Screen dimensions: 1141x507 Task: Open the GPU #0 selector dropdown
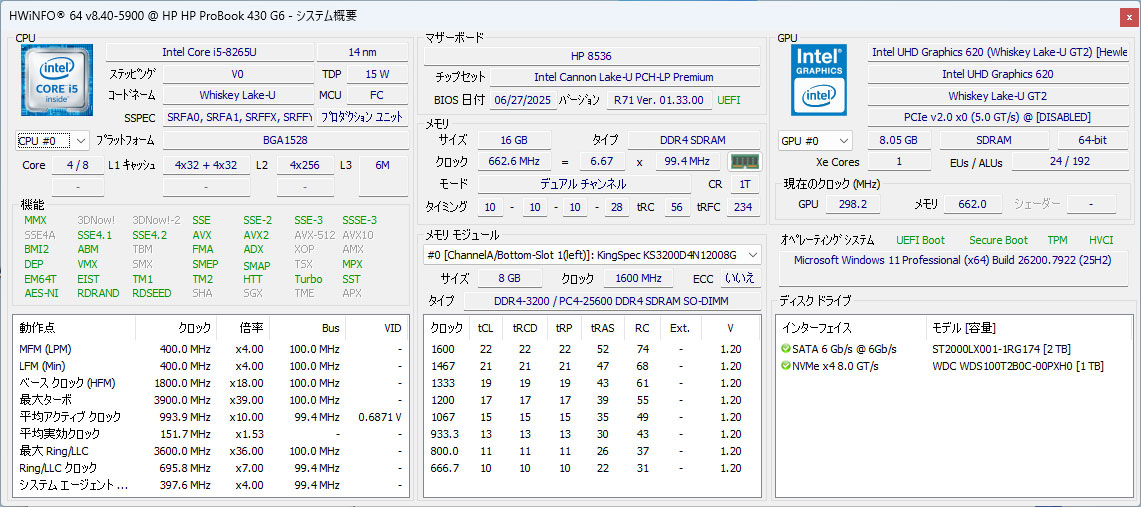pos(815,141)
